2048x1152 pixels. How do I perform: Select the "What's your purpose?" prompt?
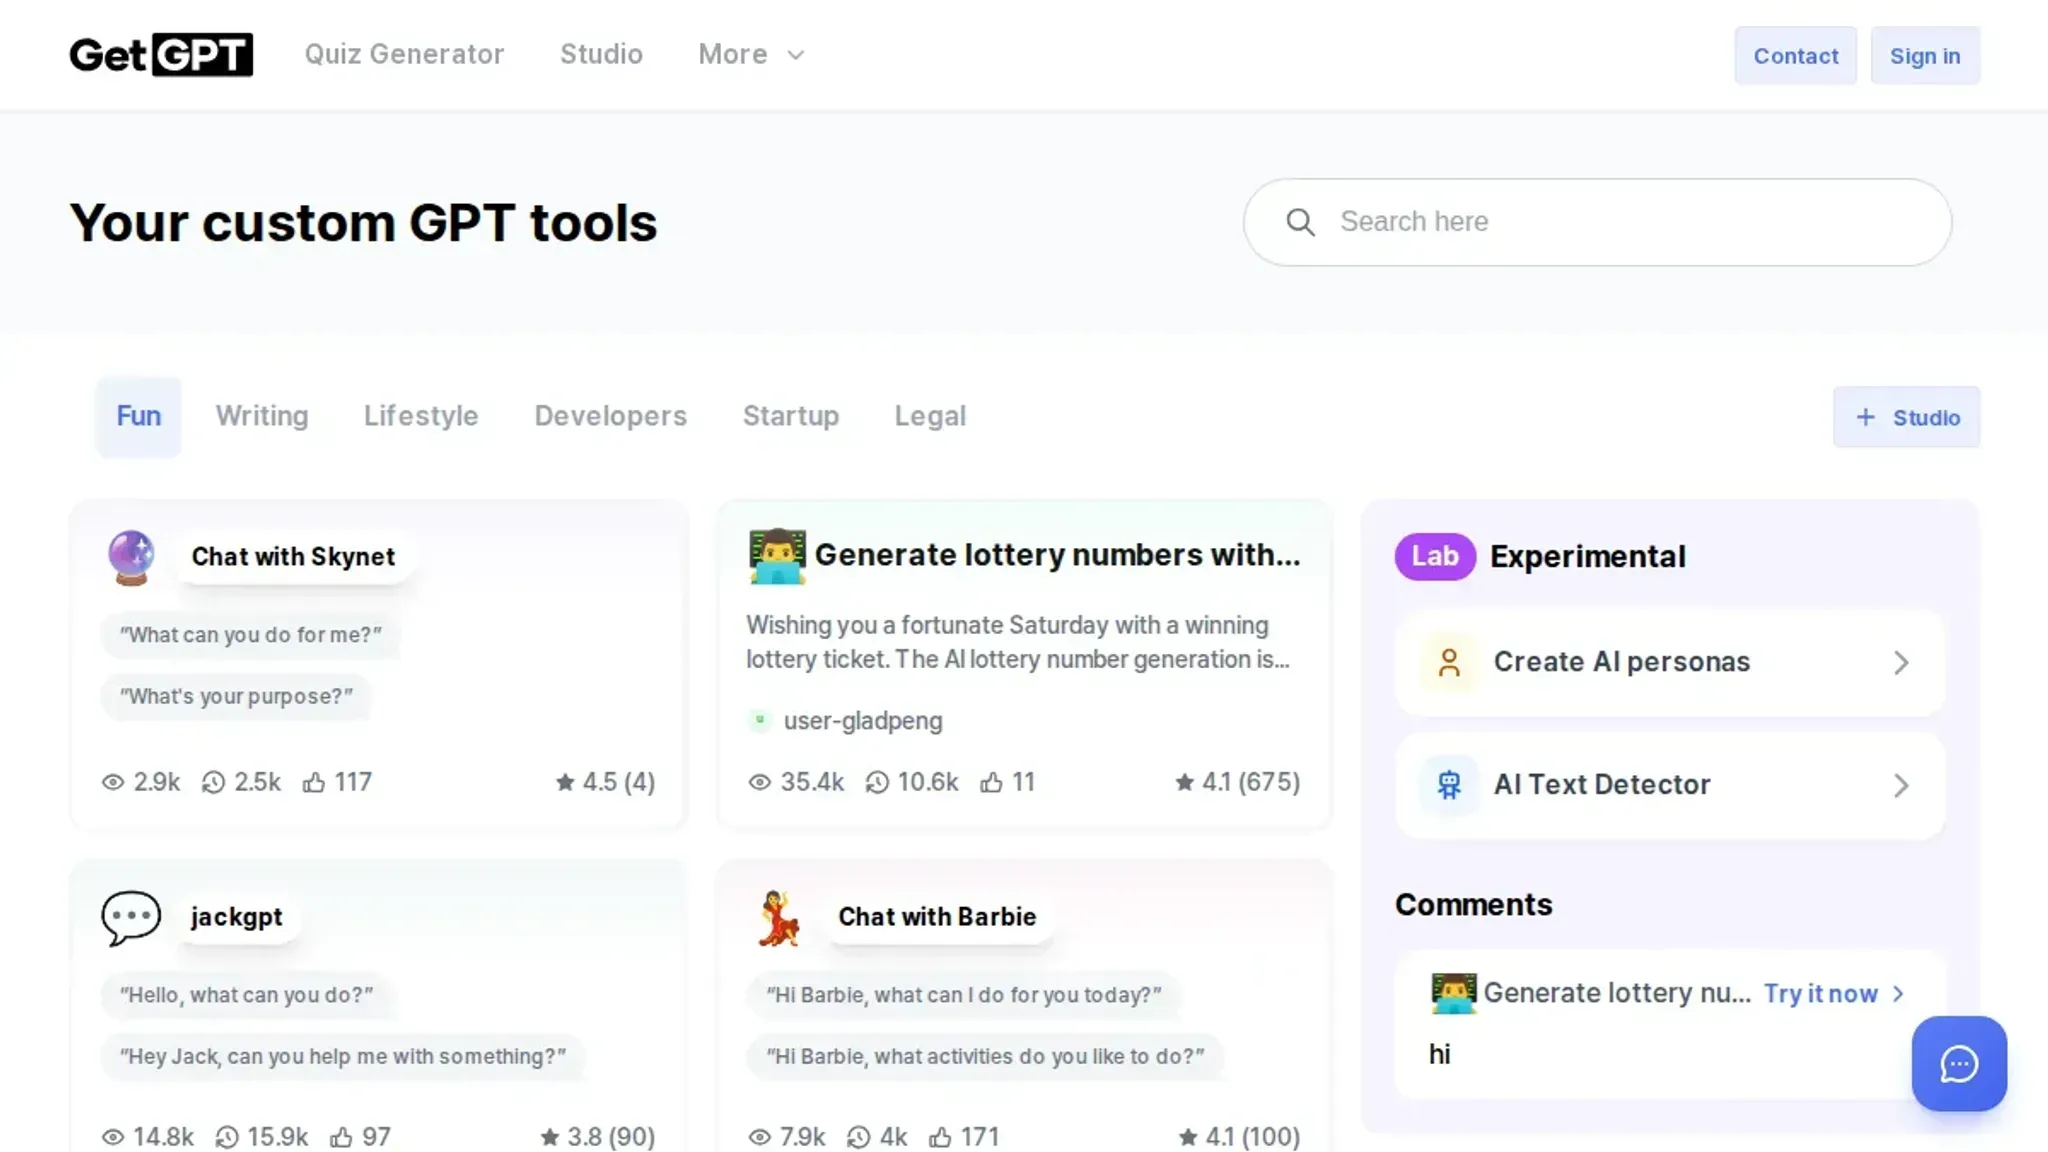pos(236,697)
